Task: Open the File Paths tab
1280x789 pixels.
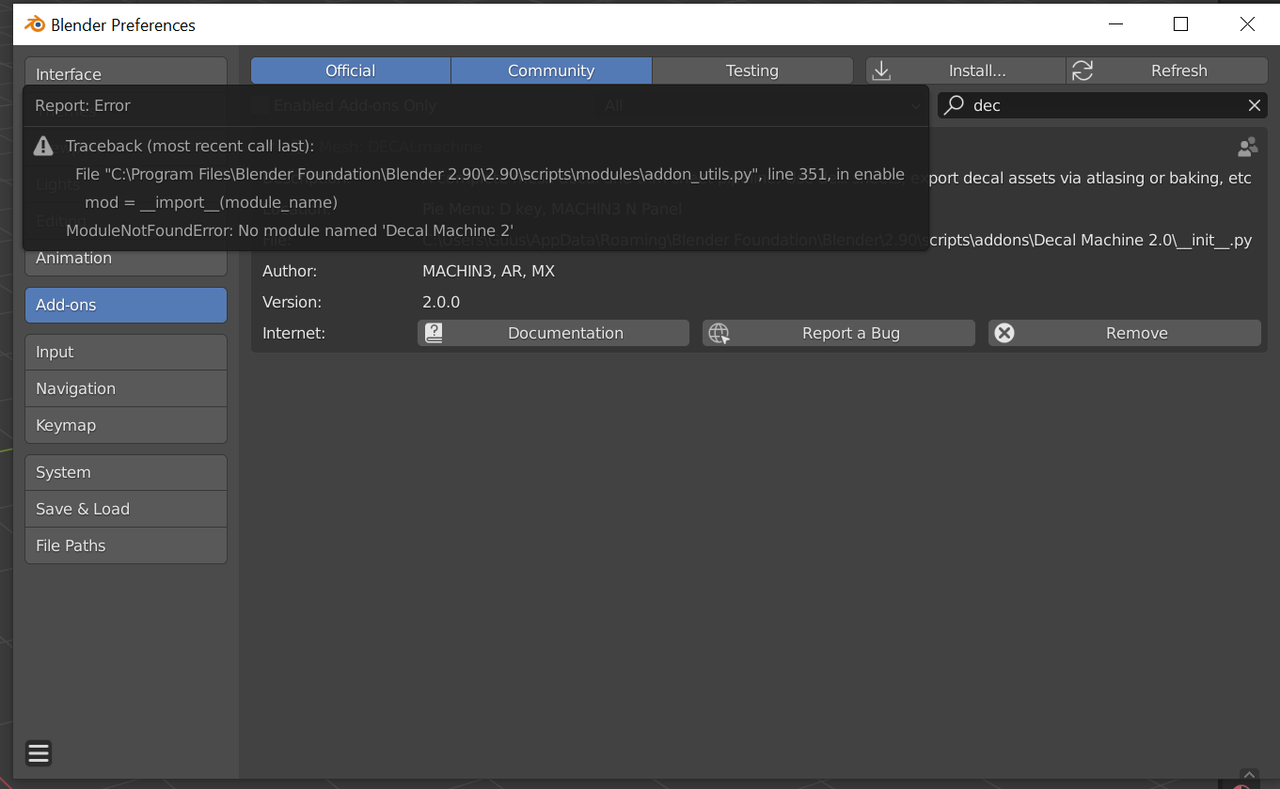Action: tap(126, 545)
